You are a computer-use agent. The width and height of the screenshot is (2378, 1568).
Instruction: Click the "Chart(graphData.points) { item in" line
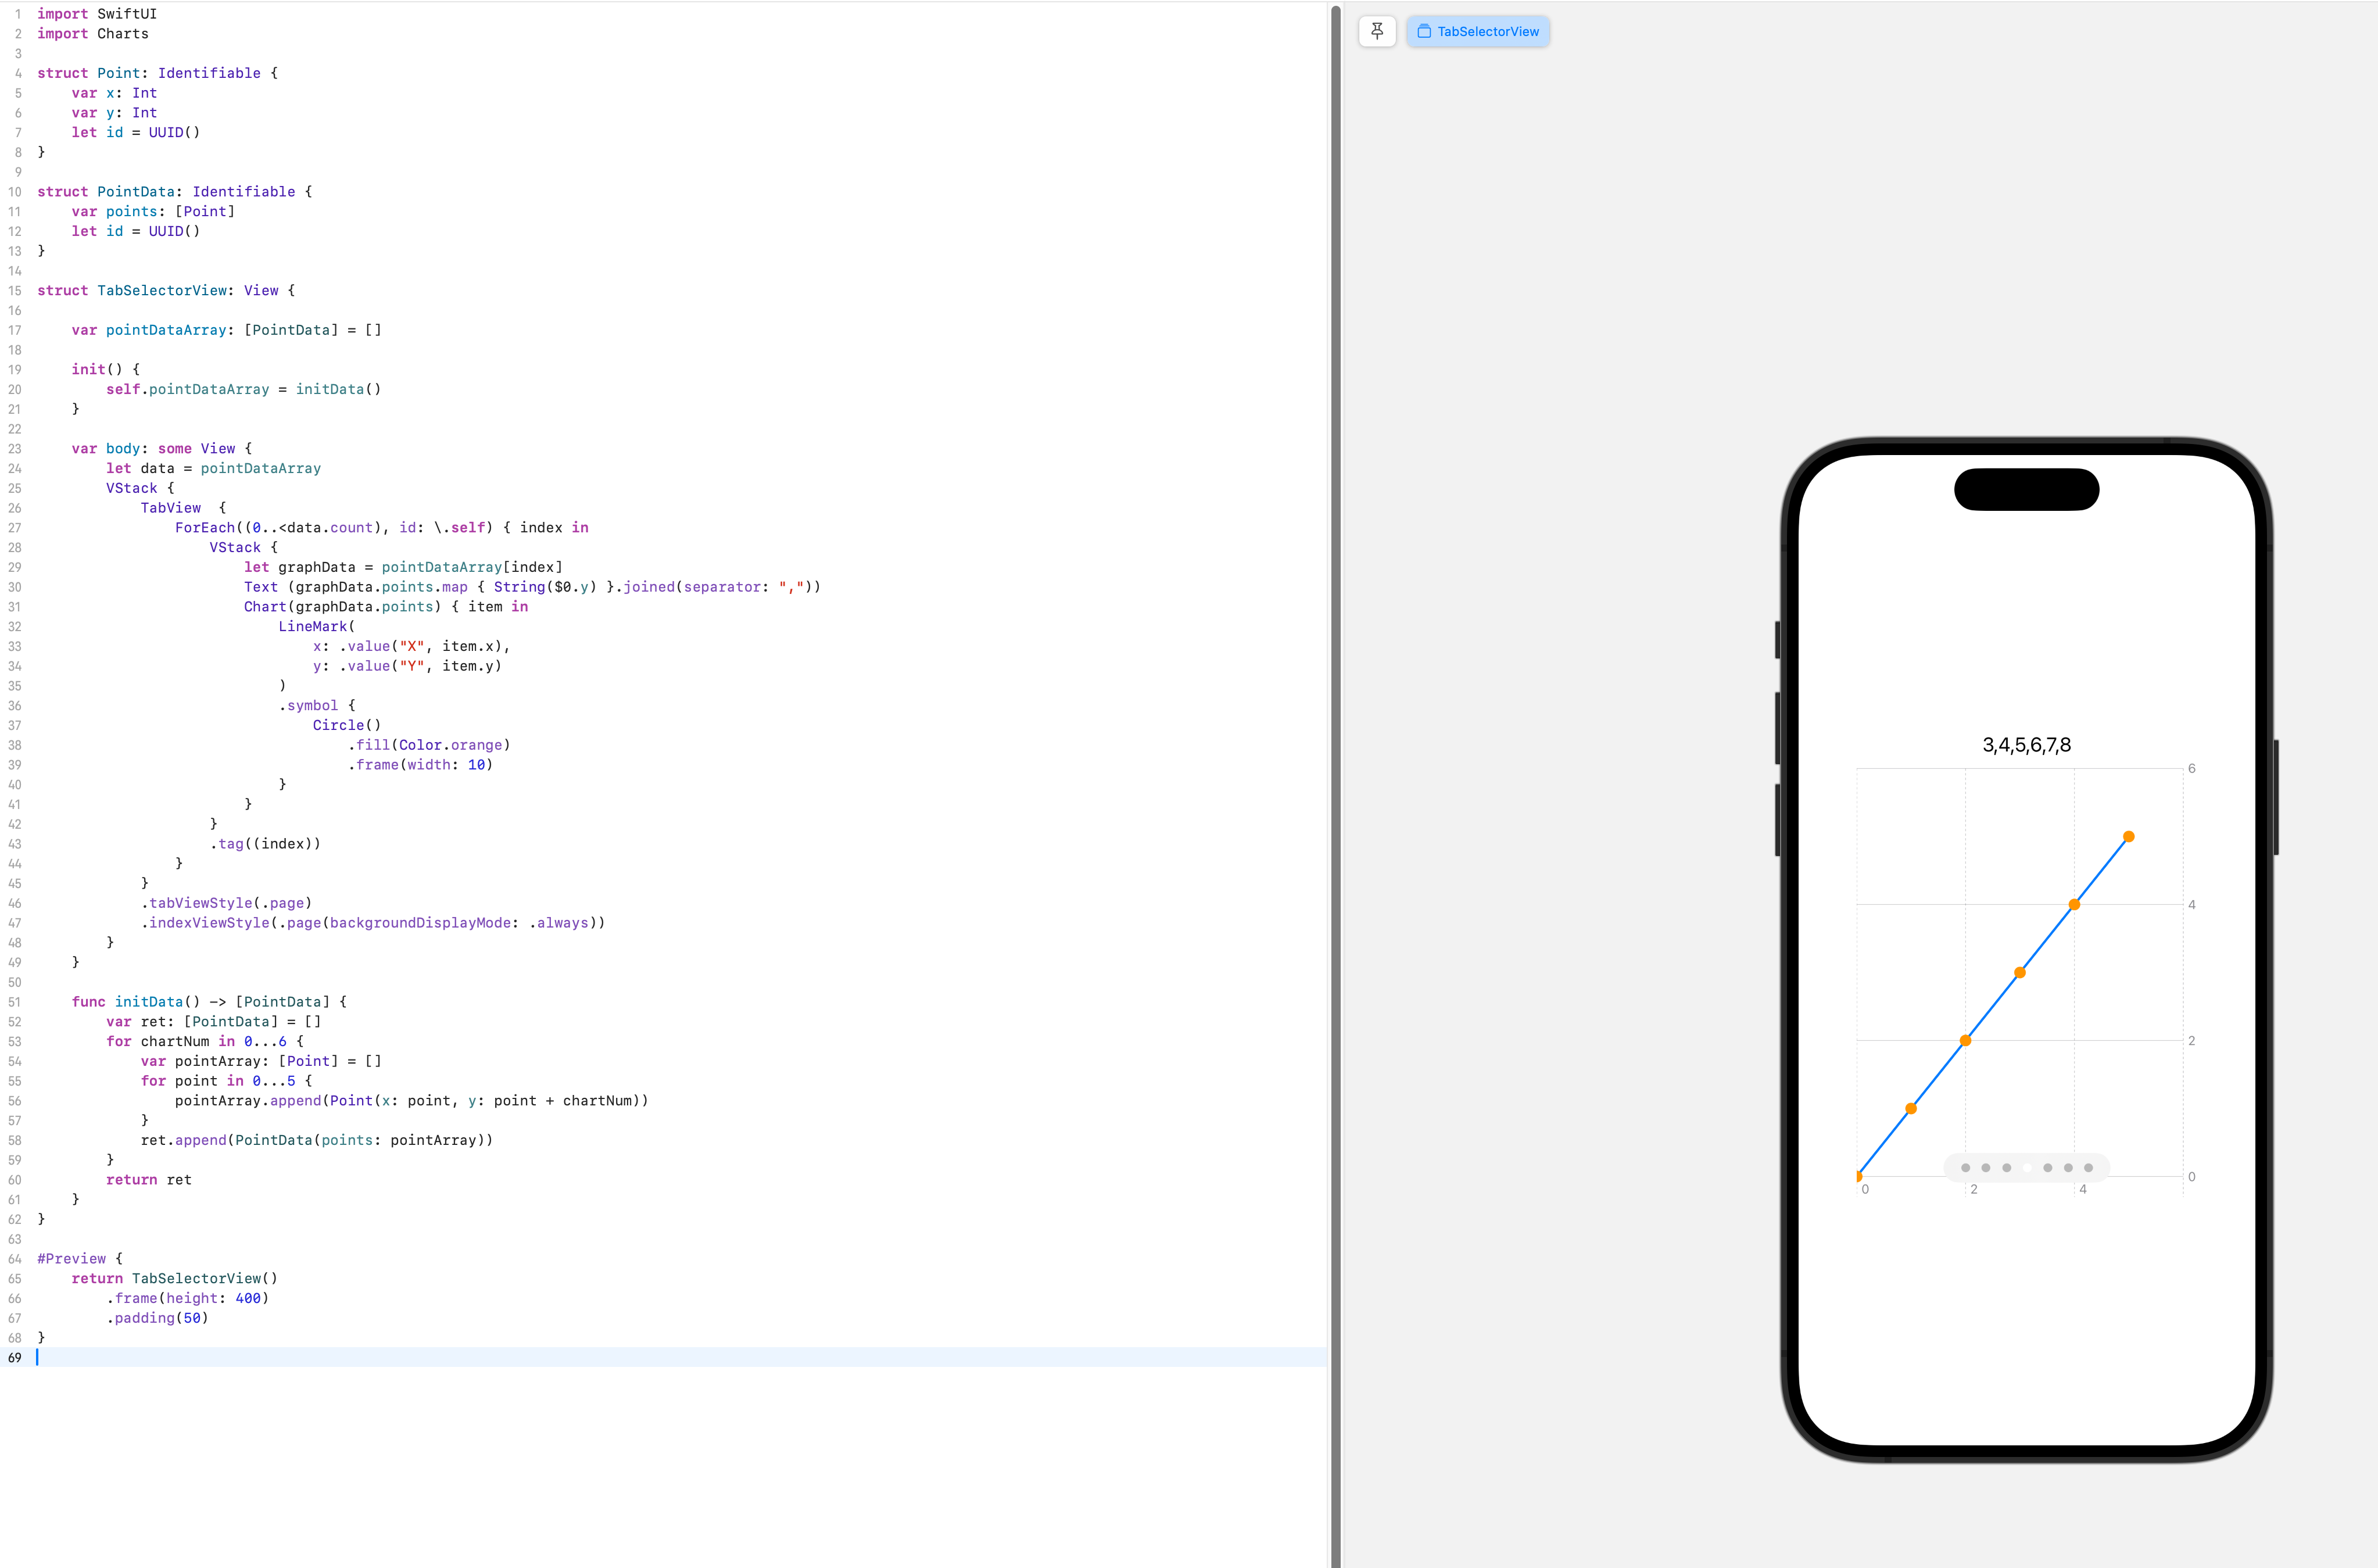click(386, 607)
